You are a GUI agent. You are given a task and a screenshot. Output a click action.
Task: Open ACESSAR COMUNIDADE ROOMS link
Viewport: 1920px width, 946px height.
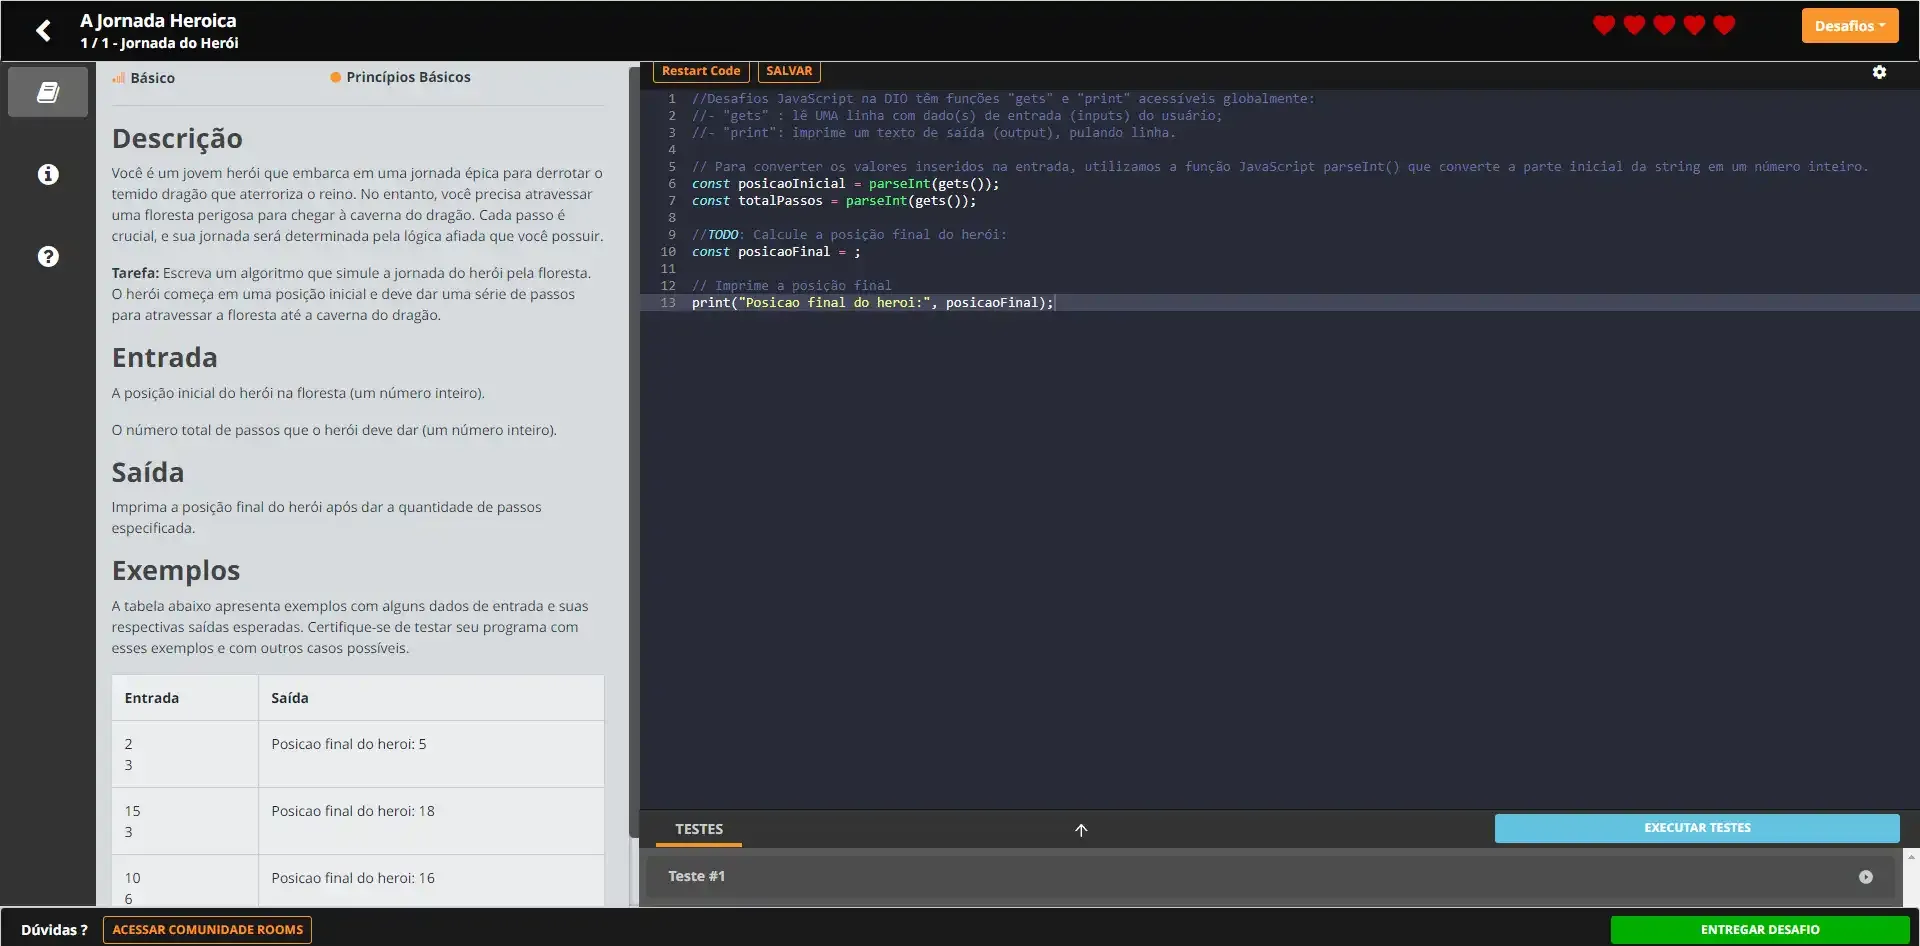pyautogui.click(x=208, y=930)
